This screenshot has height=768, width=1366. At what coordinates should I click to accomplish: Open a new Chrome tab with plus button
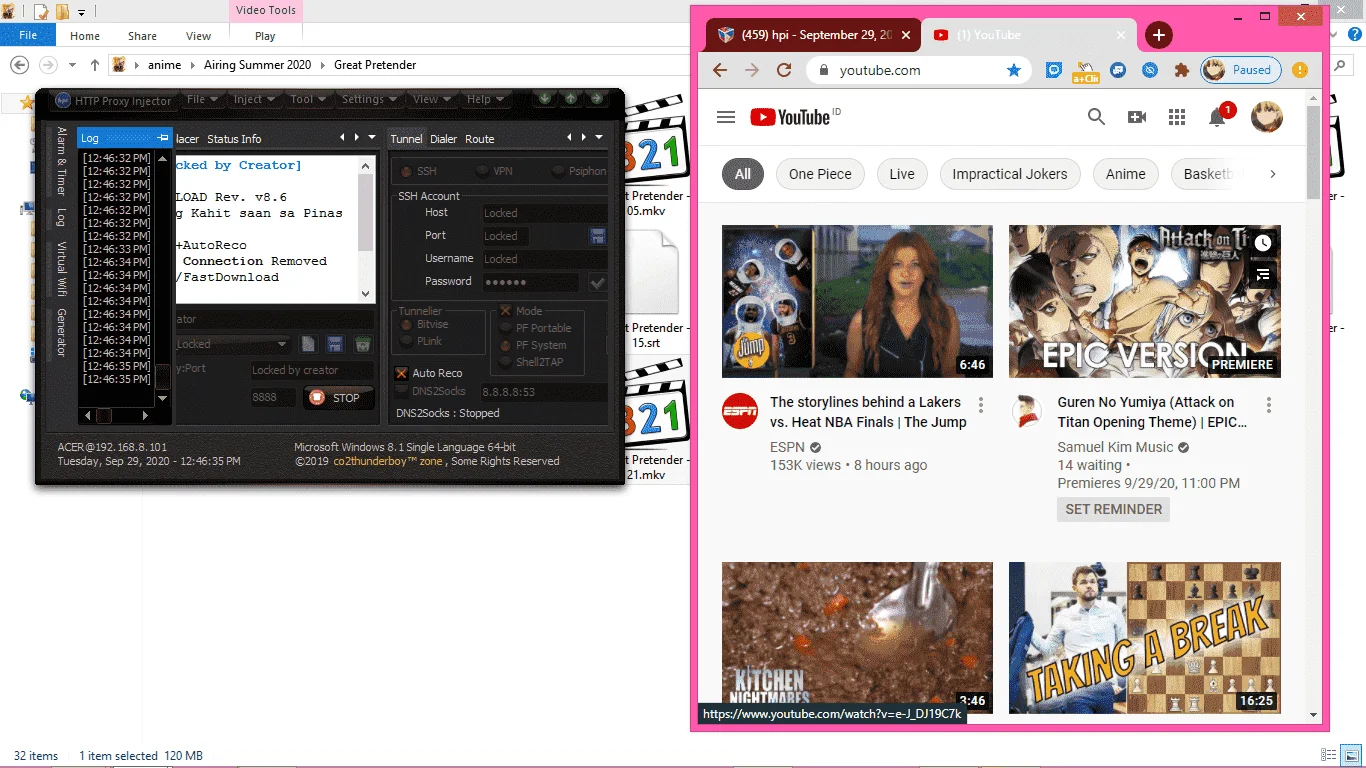click(1158, 35)
